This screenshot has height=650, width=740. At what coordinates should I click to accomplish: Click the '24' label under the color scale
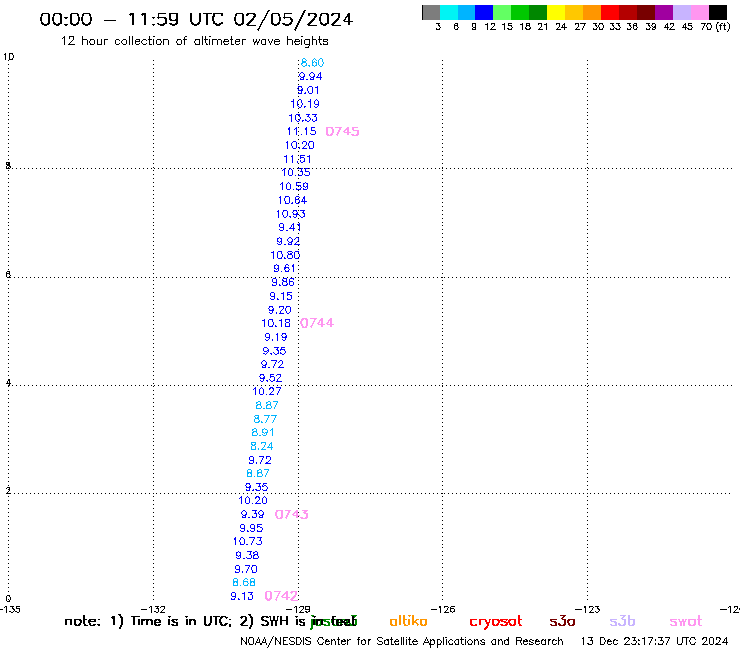coord(561,27)
